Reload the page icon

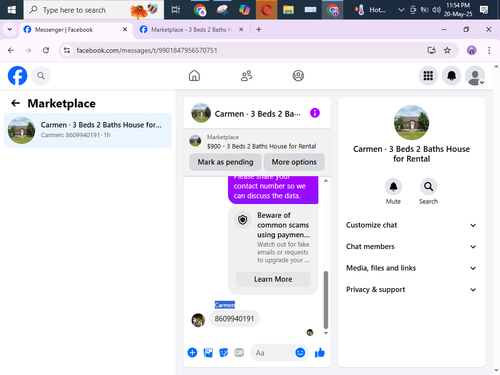pos(46,50)
